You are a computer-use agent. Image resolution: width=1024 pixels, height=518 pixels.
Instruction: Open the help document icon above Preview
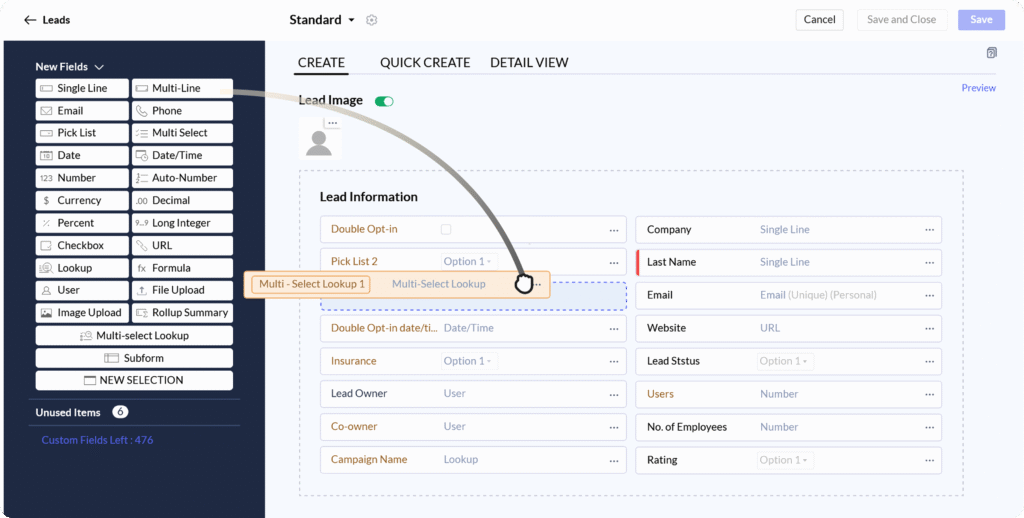click(x=991, y=53)
